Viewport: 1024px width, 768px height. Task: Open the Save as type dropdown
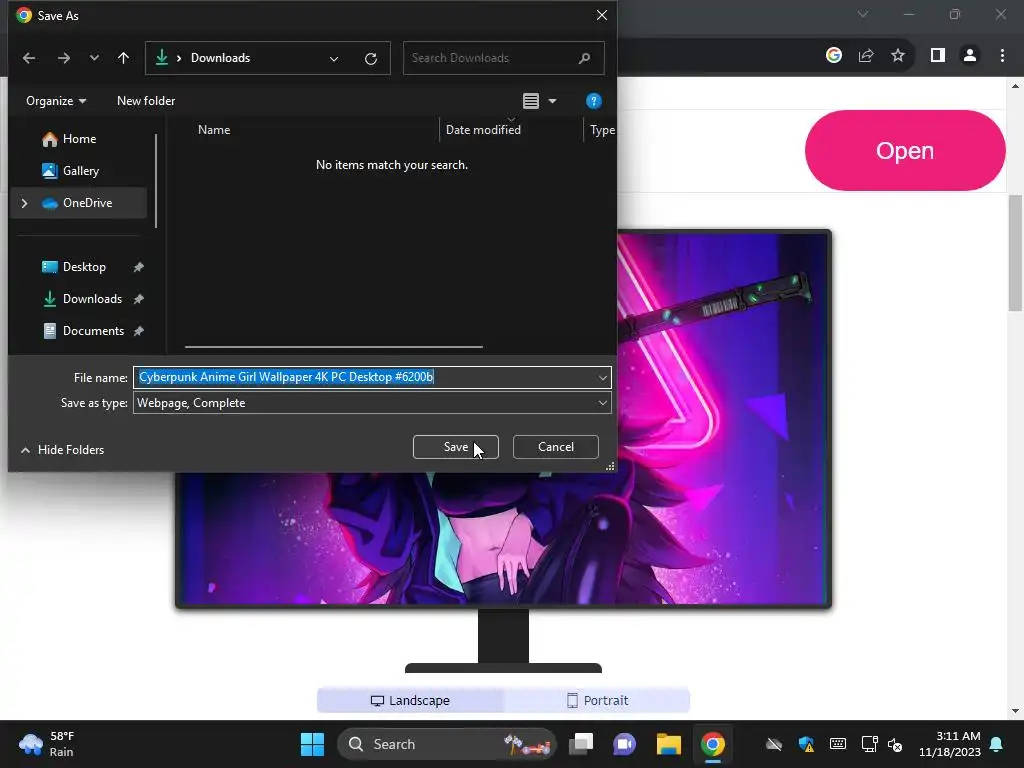[372, 403]
